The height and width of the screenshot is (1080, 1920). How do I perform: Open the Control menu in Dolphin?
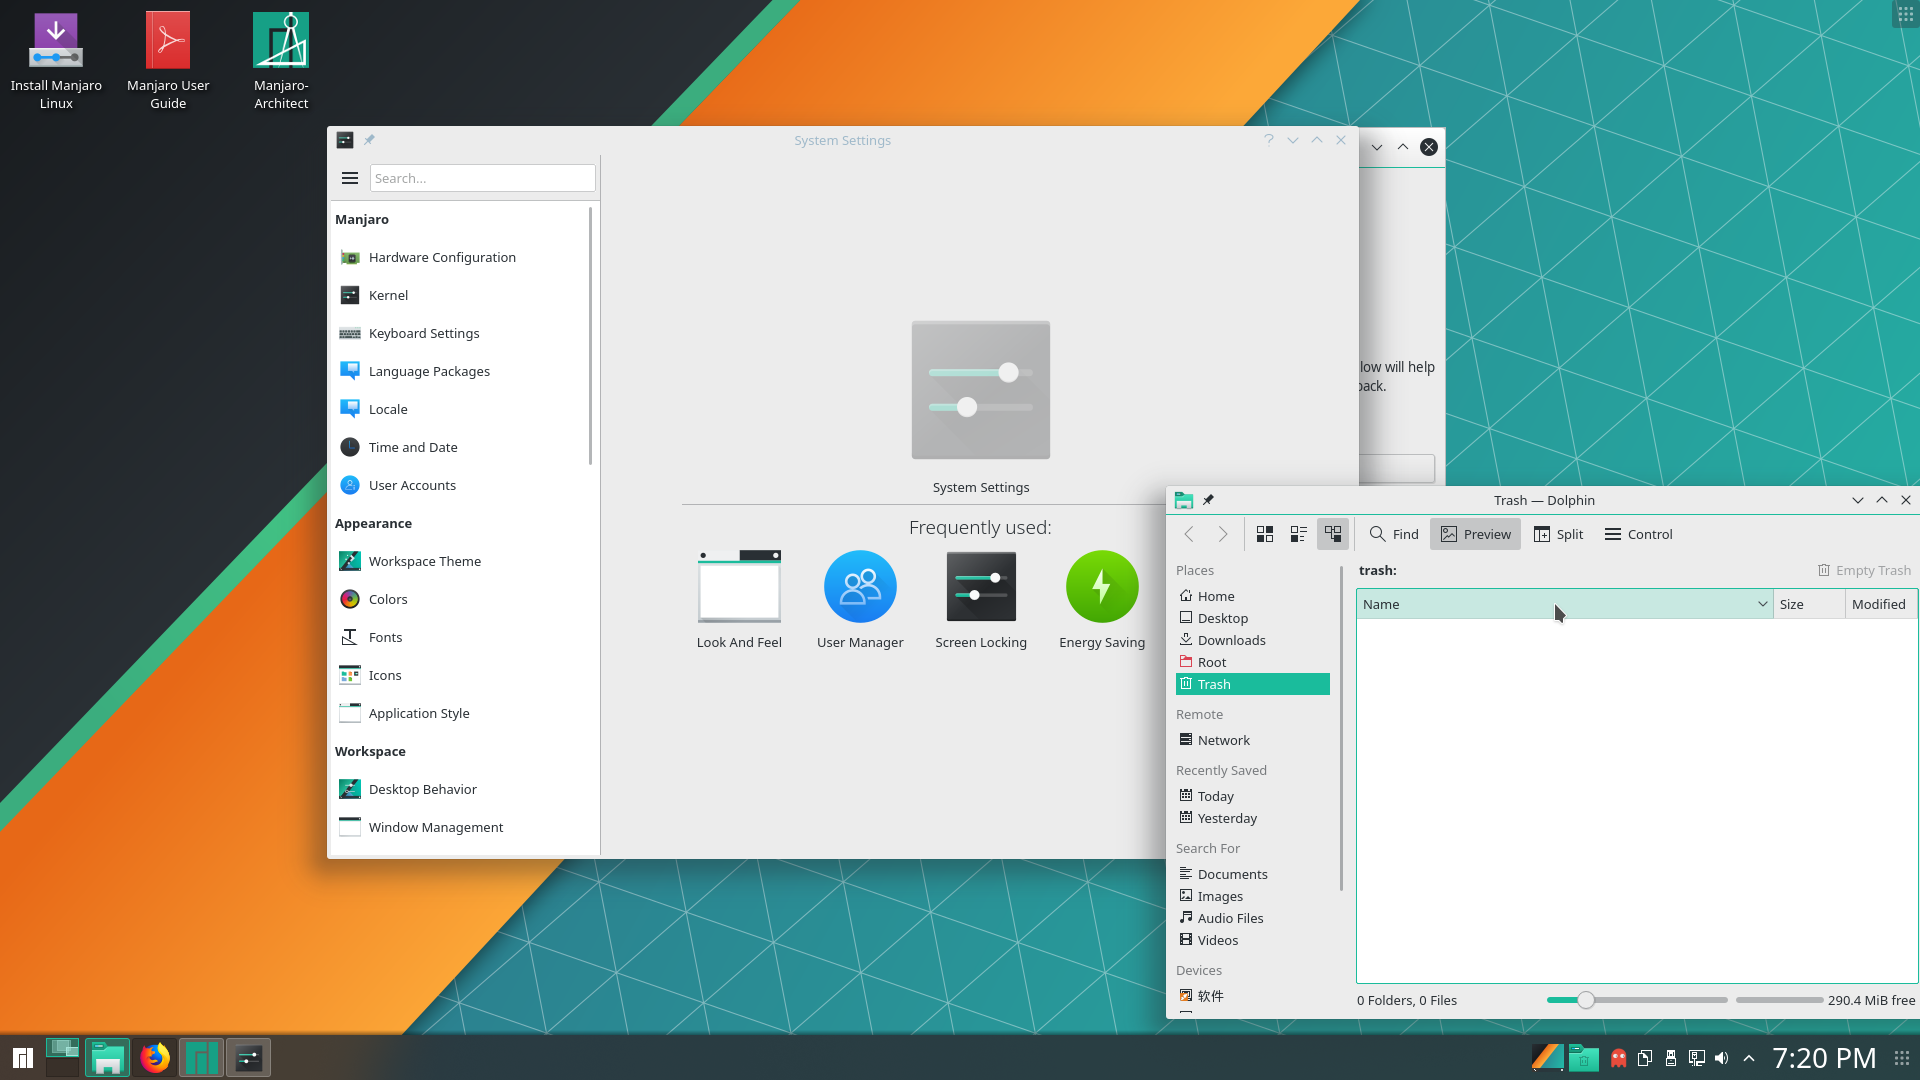[x=1638, y=534]
